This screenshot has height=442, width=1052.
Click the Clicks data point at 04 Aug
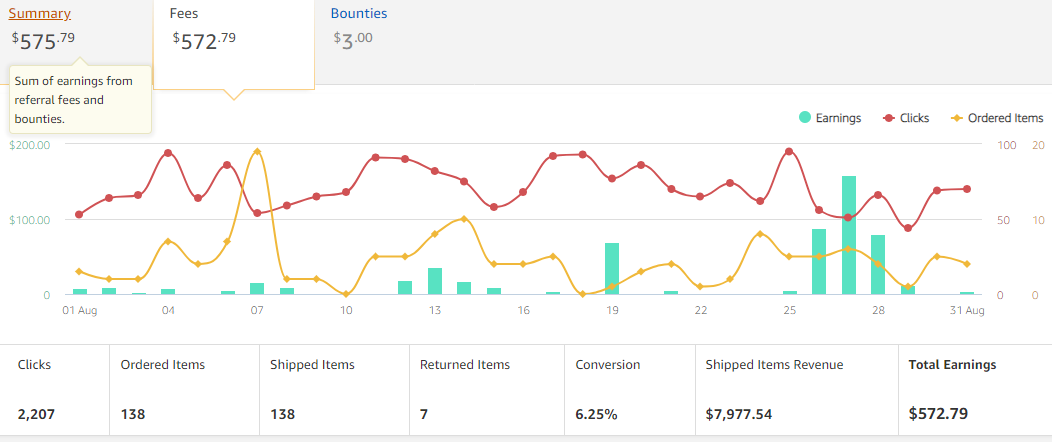click(168, 153)
